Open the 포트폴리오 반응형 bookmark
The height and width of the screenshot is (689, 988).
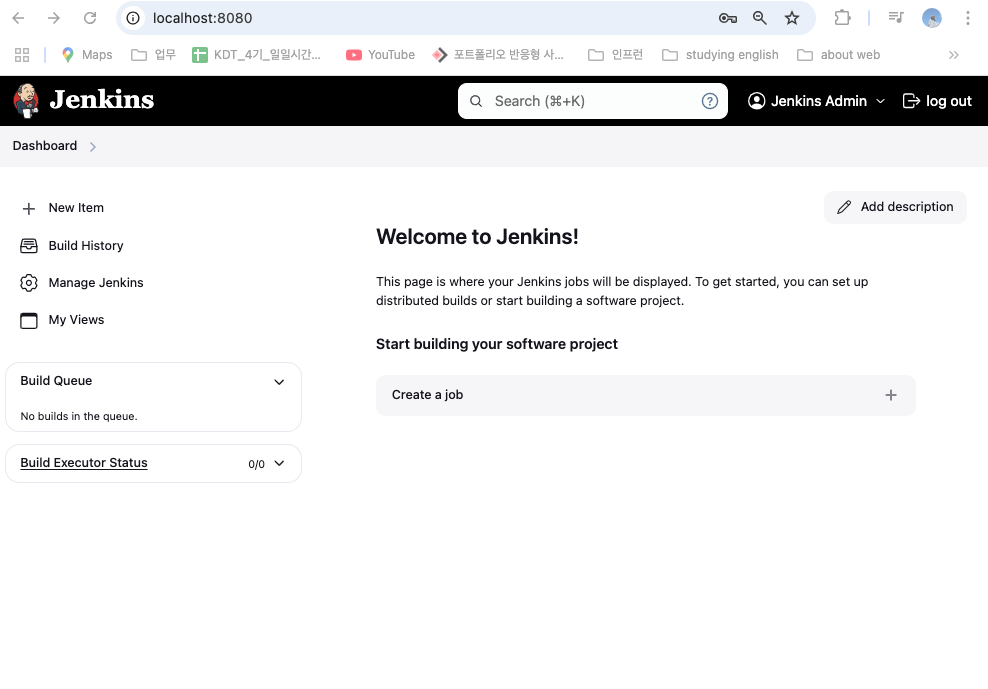(498, 55)
